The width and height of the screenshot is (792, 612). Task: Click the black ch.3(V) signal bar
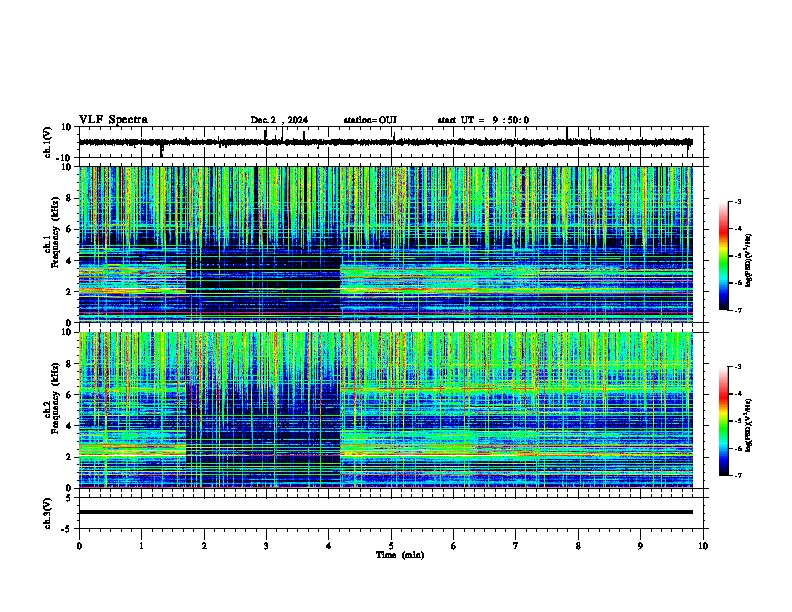click(x=386, y=512)
